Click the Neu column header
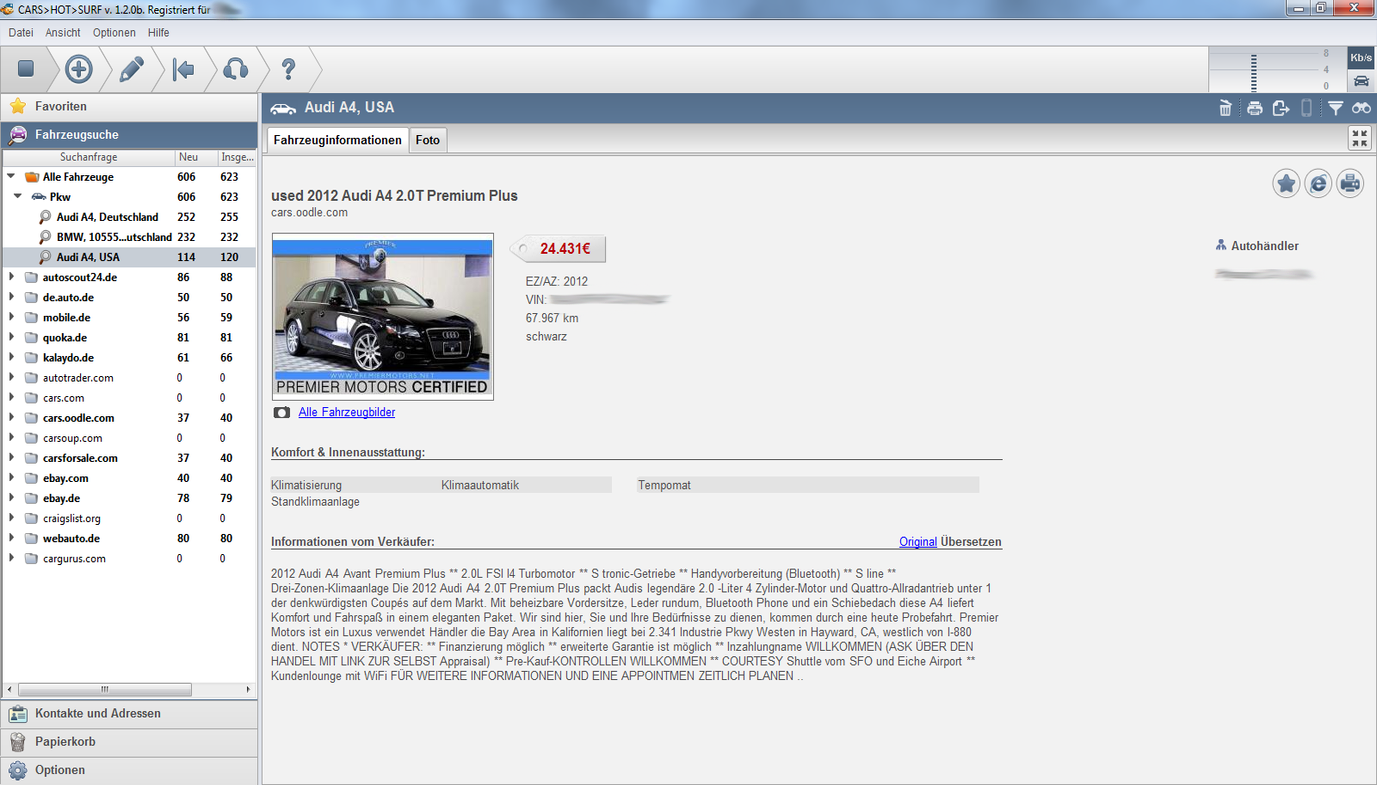Screen dimensions: 1377x785 [195, 157]
